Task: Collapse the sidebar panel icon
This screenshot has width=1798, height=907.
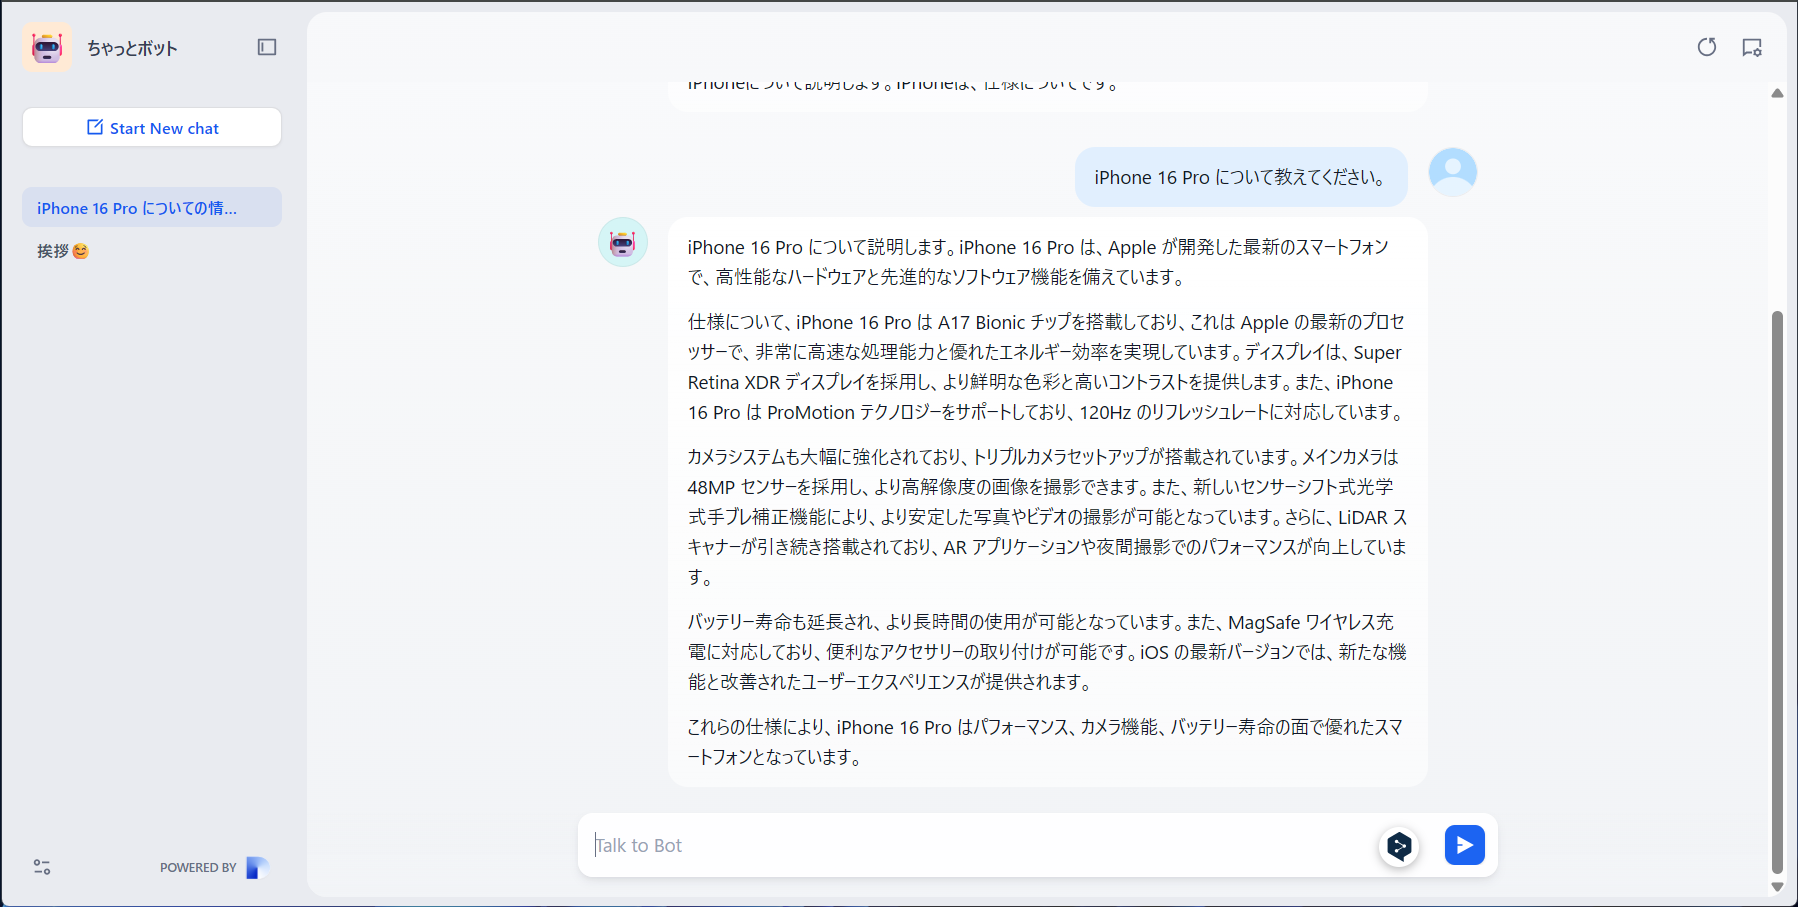Action: click(x=267, y=47)
